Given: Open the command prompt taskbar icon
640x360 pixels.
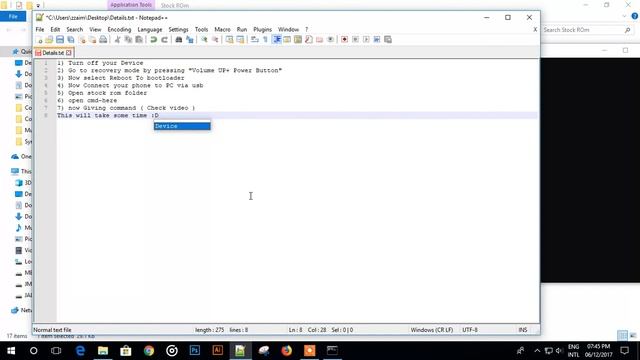Looking at the screenshot, I should coord(332,351).
